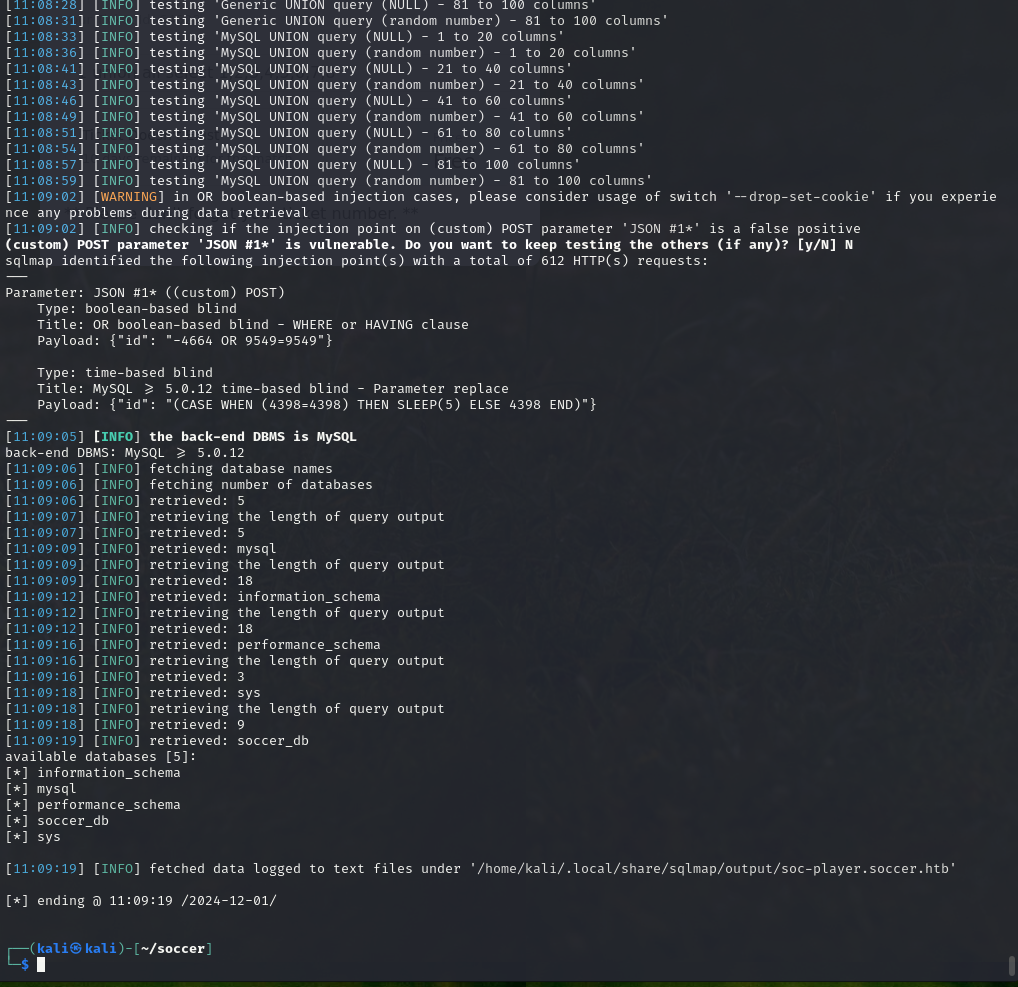
Task: Click the 'back-end DBMS: MySQL ≥ 5.0.12' line
Action: 125,453
